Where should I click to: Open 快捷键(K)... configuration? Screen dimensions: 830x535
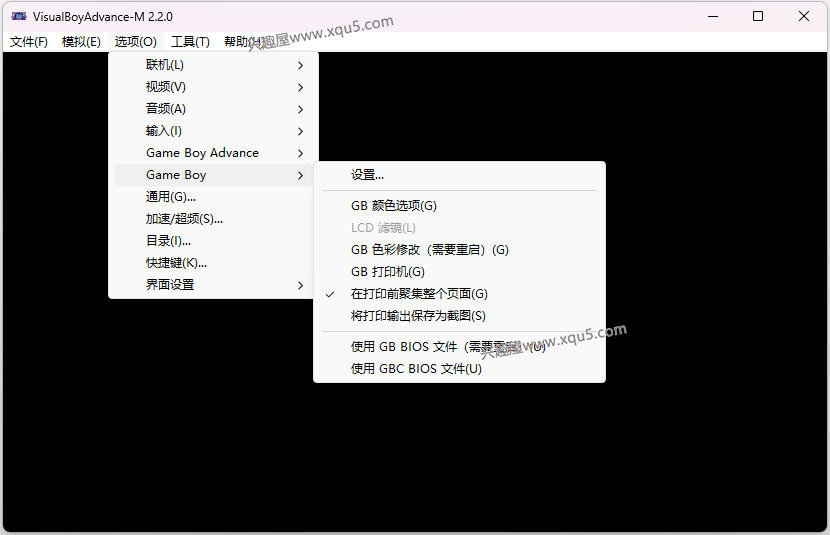[x=213, y=263]
